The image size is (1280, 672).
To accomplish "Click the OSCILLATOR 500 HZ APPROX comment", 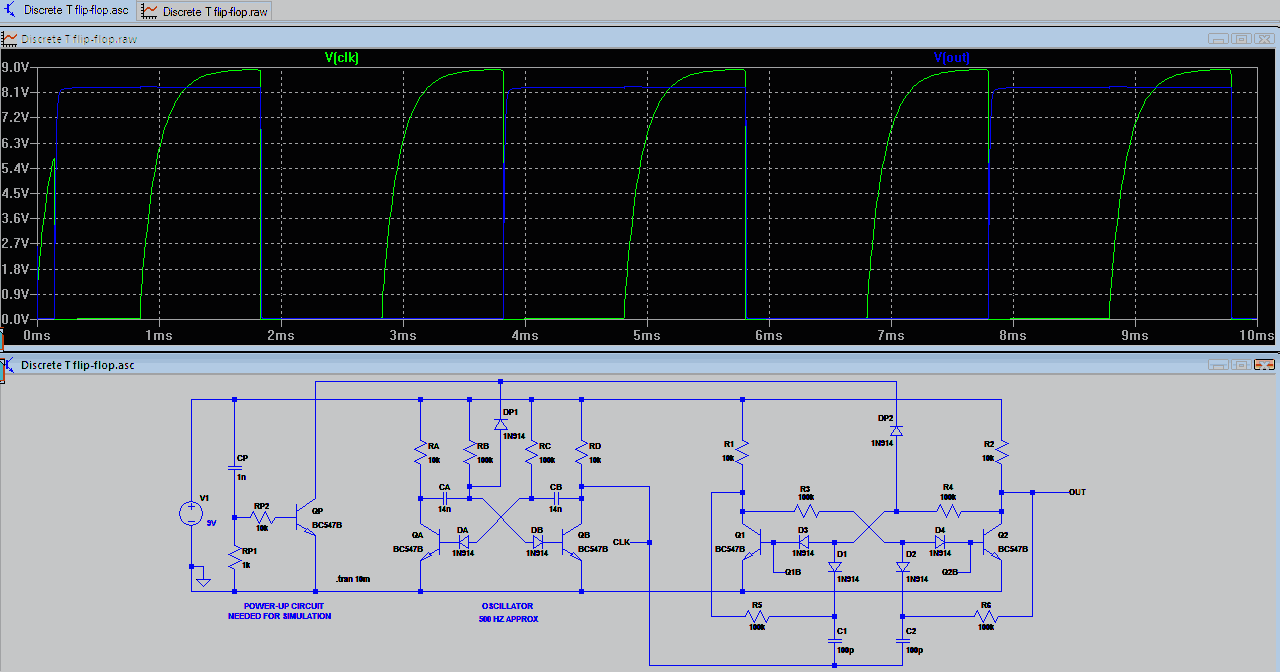I will click(x=508, y=612).
